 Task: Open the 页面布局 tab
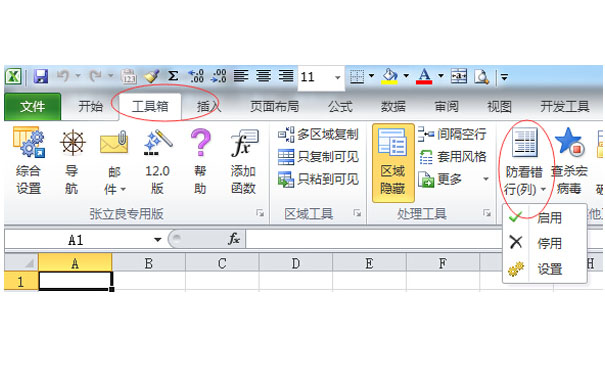(x=274, y=106)
